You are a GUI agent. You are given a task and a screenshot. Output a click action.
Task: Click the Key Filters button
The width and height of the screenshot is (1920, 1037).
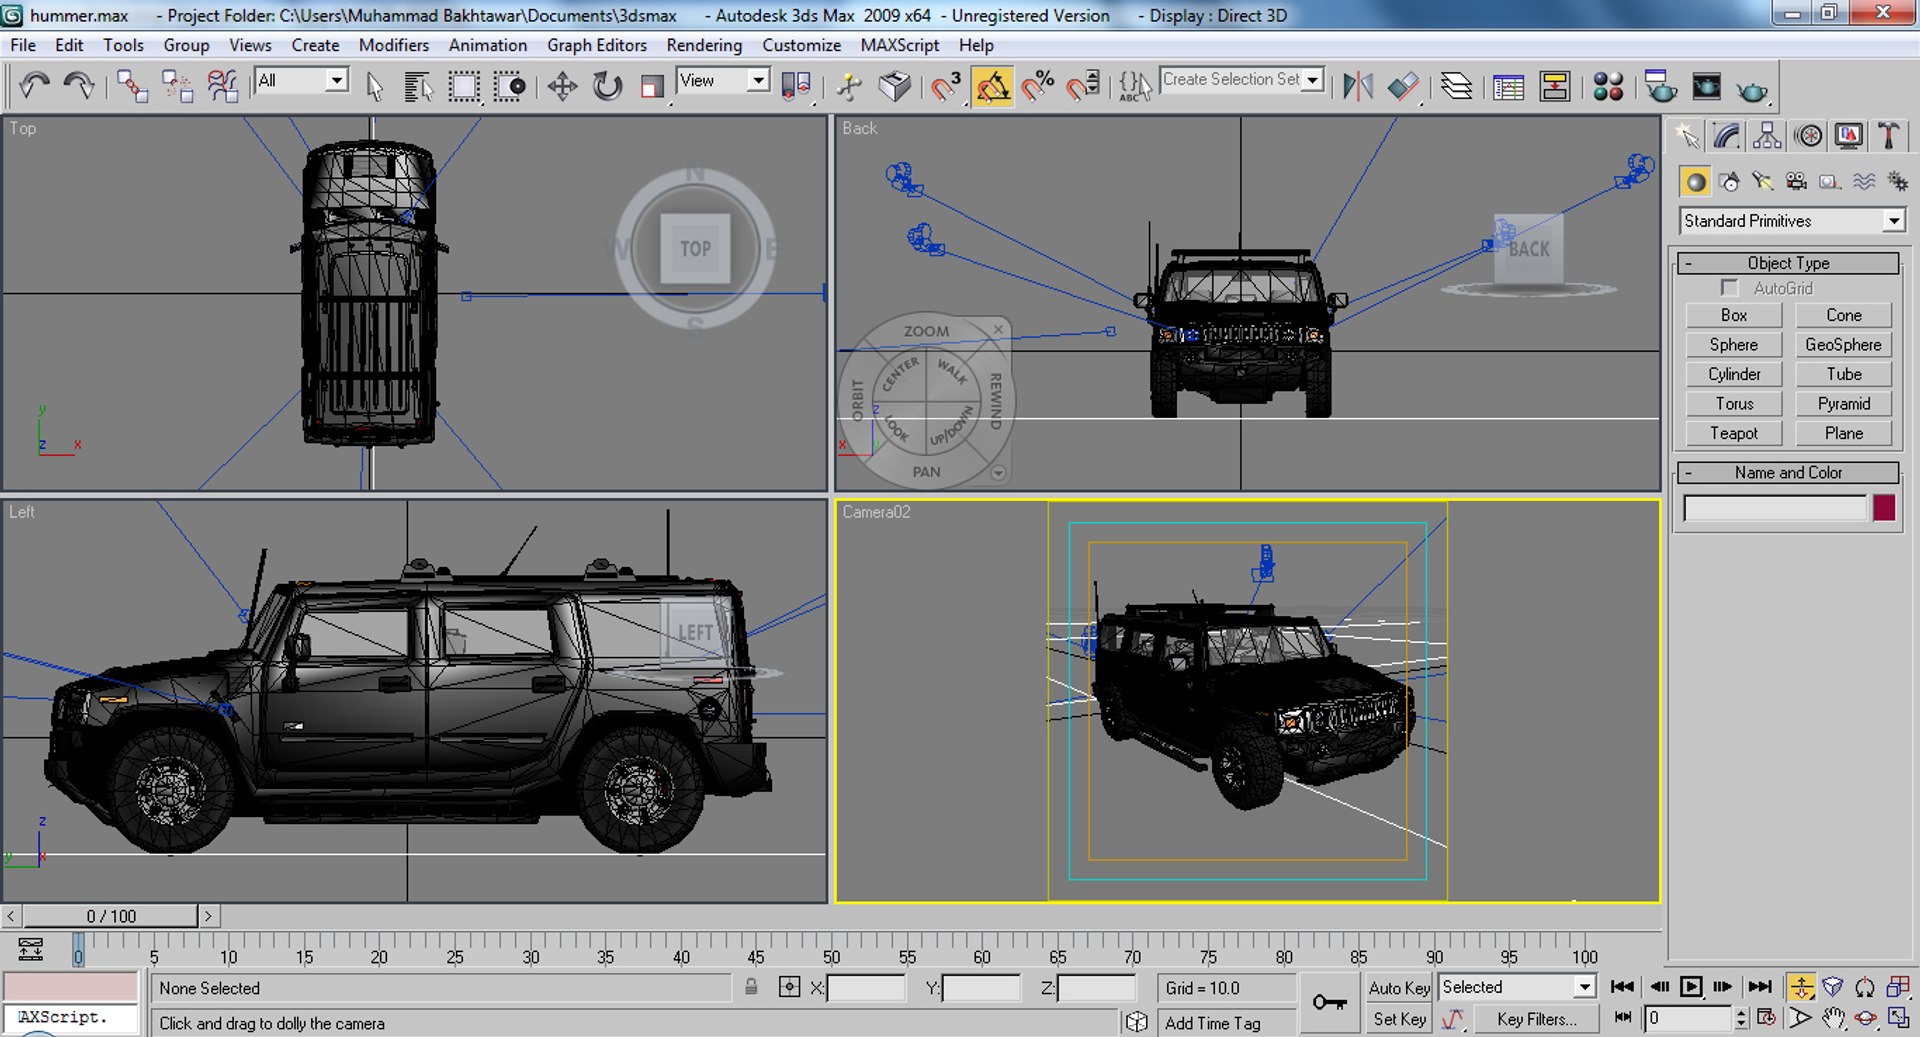[x=1536, y=1019]
